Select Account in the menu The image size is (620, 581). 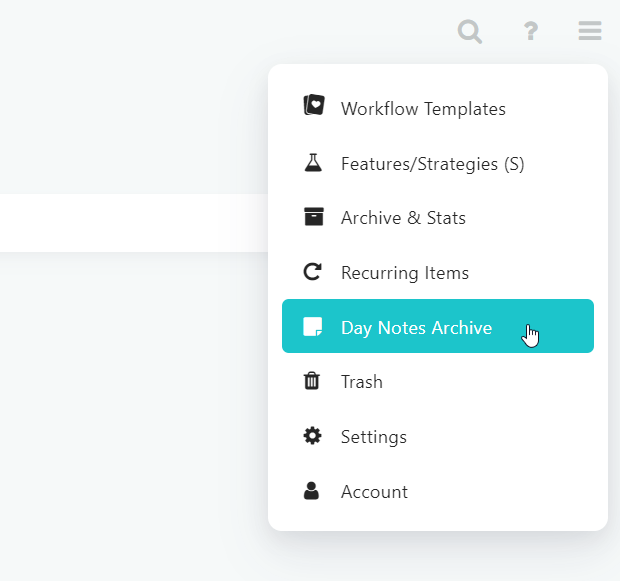(438, 491)
